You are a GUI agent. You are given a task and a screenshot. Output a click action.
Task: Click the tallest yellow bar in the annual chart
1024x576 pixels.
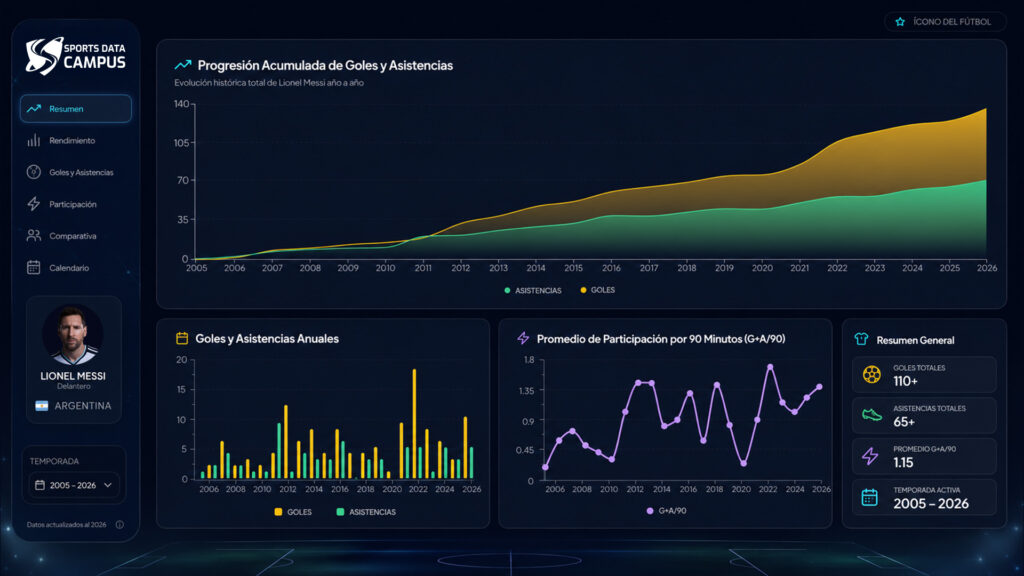(x=414, y=424)
